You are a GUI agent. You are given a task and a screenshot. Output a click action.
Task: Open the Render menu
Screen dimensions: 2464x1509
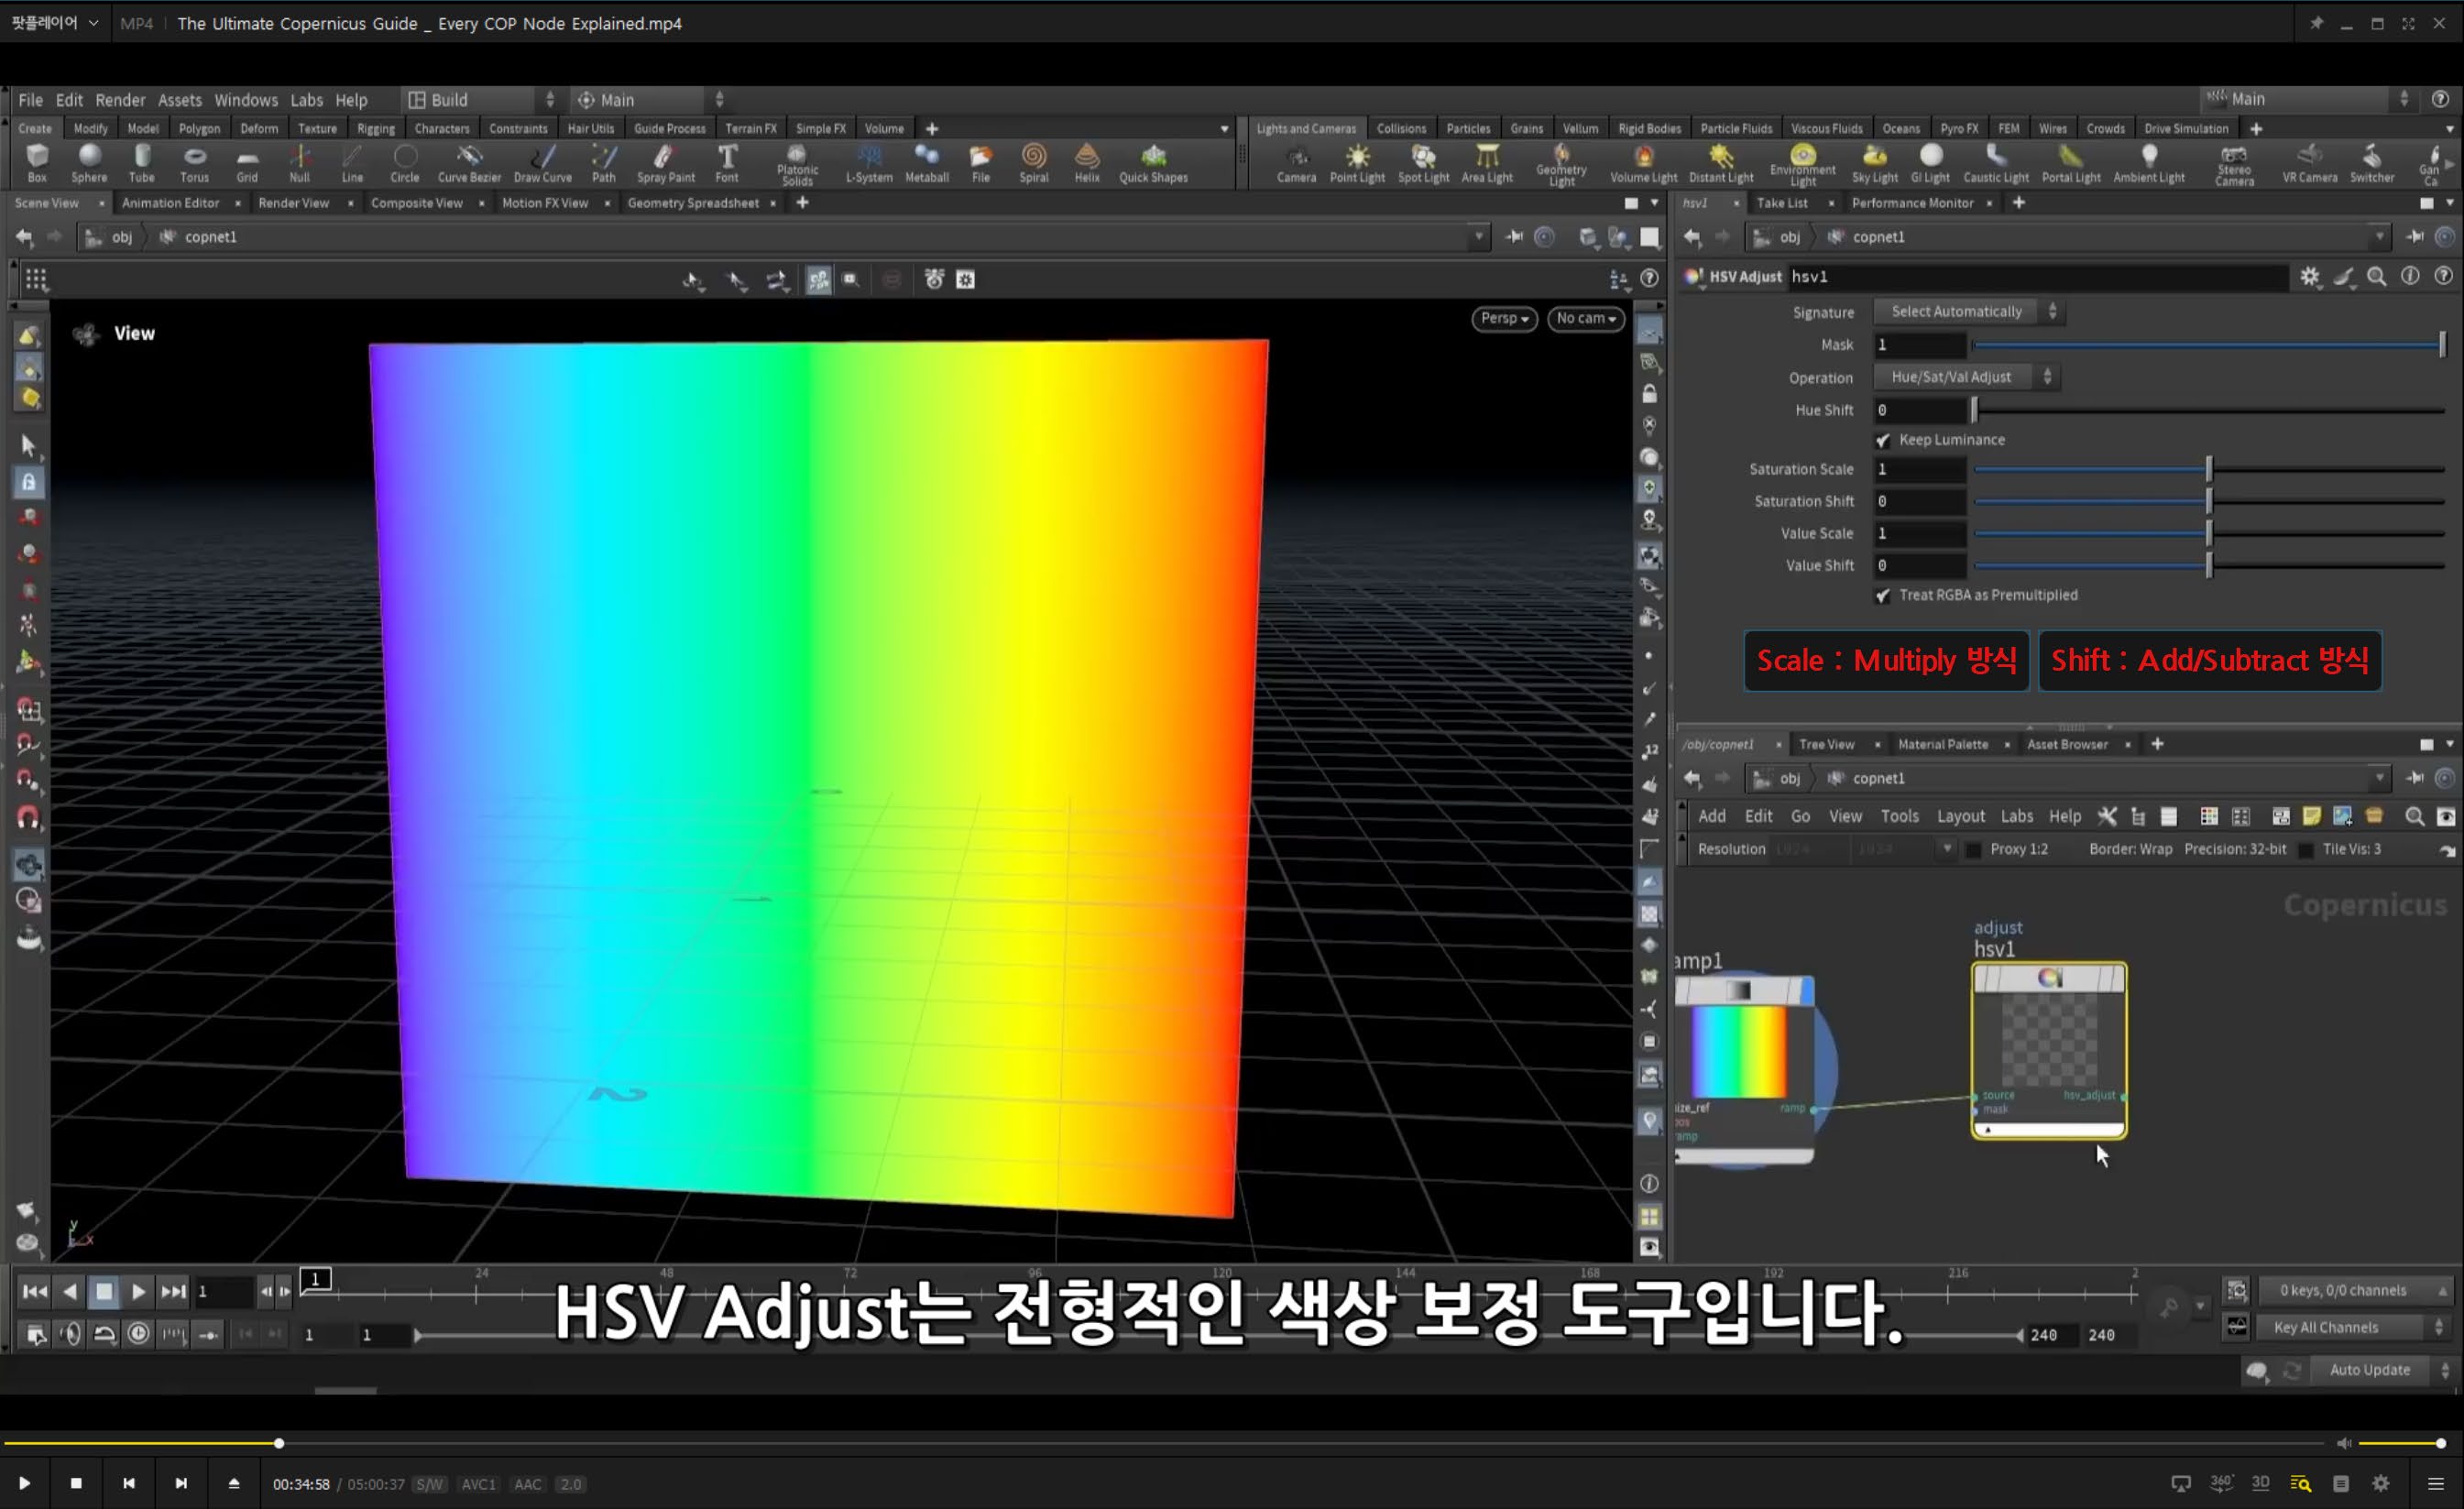click(120, 100)
